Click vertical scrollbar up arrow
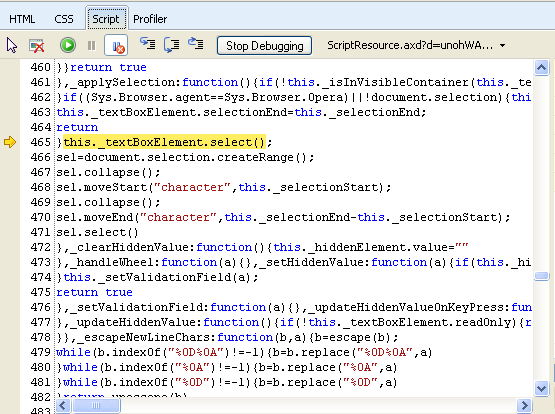555x414 pixels. [x=542, y=67]
